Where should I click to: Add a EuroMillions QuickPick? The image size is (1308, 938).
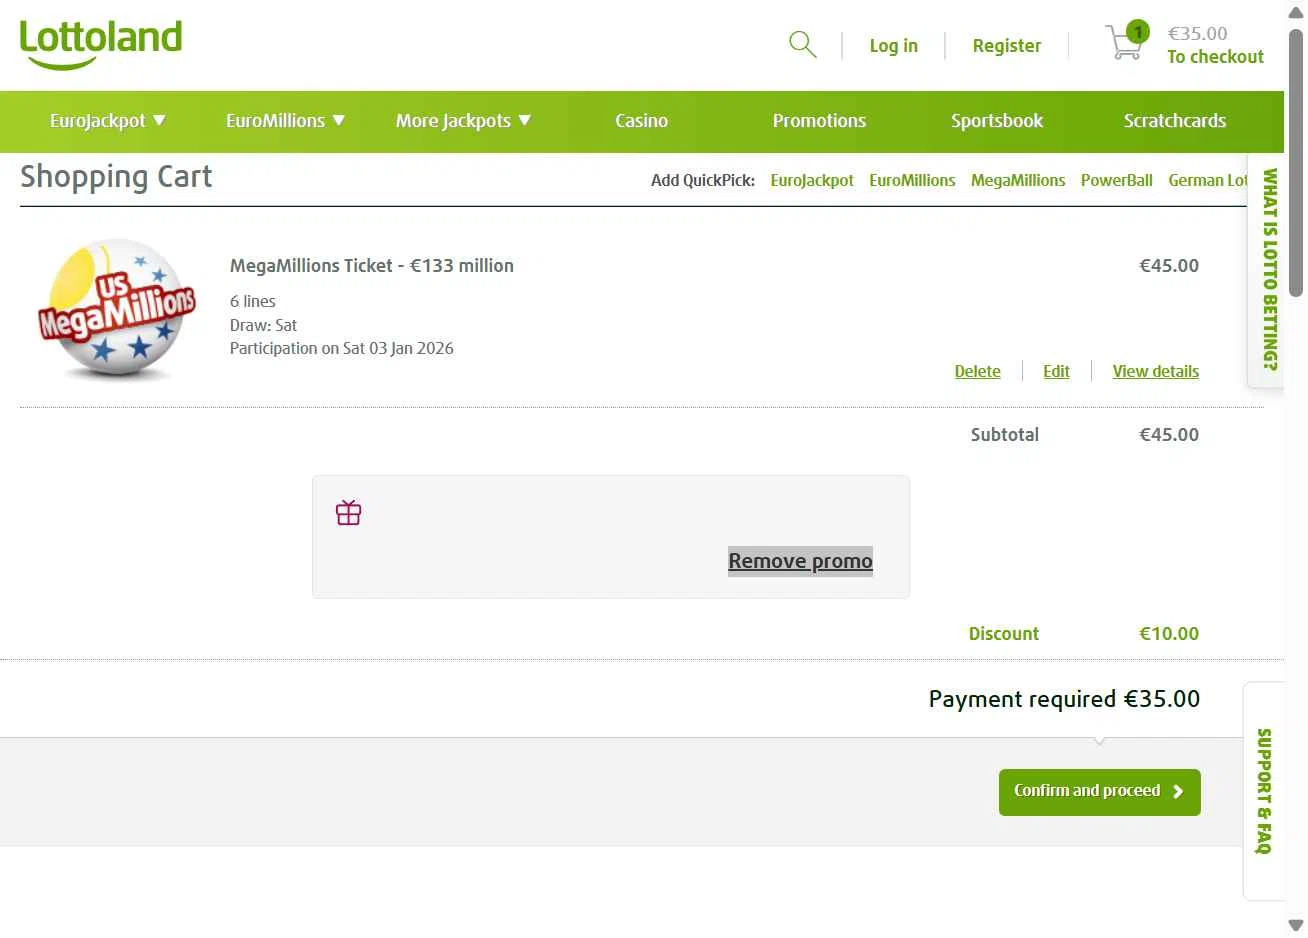[x=912, y=181]
